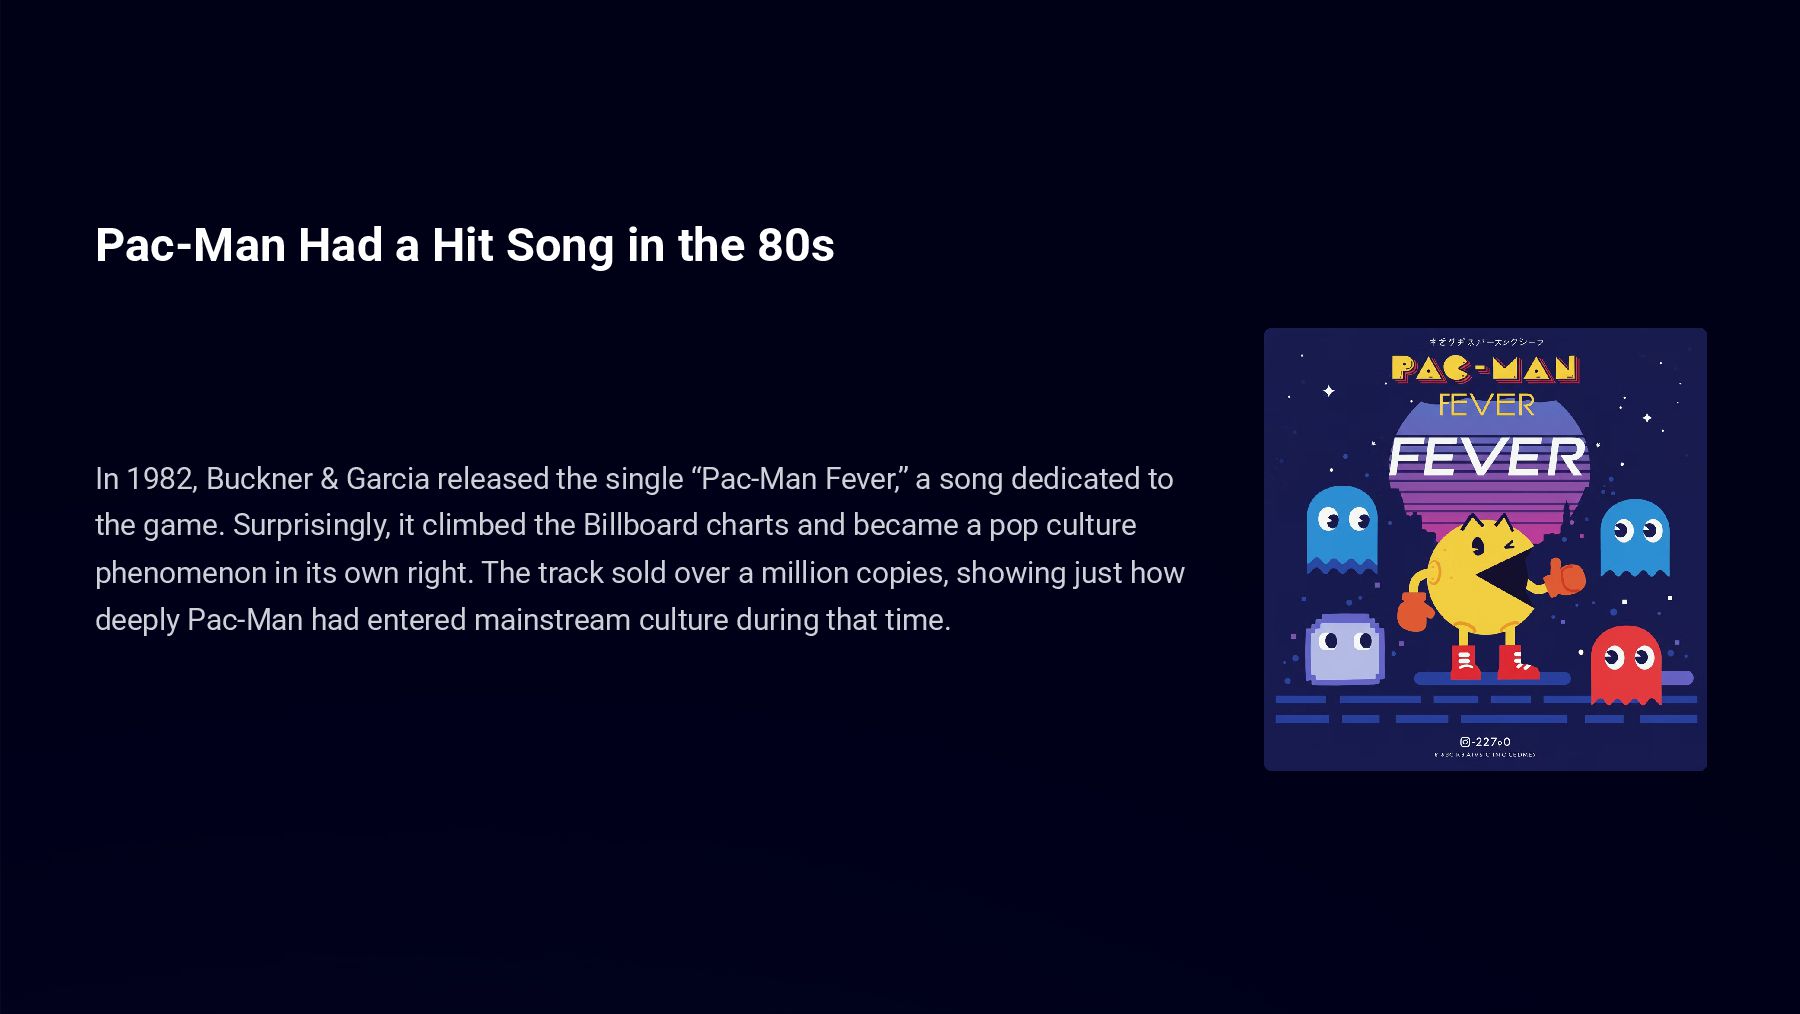Screen dimensions: 1800x1014
Task: Click the thin yellow FEVER text
Action: click(x=1486, y=405)
